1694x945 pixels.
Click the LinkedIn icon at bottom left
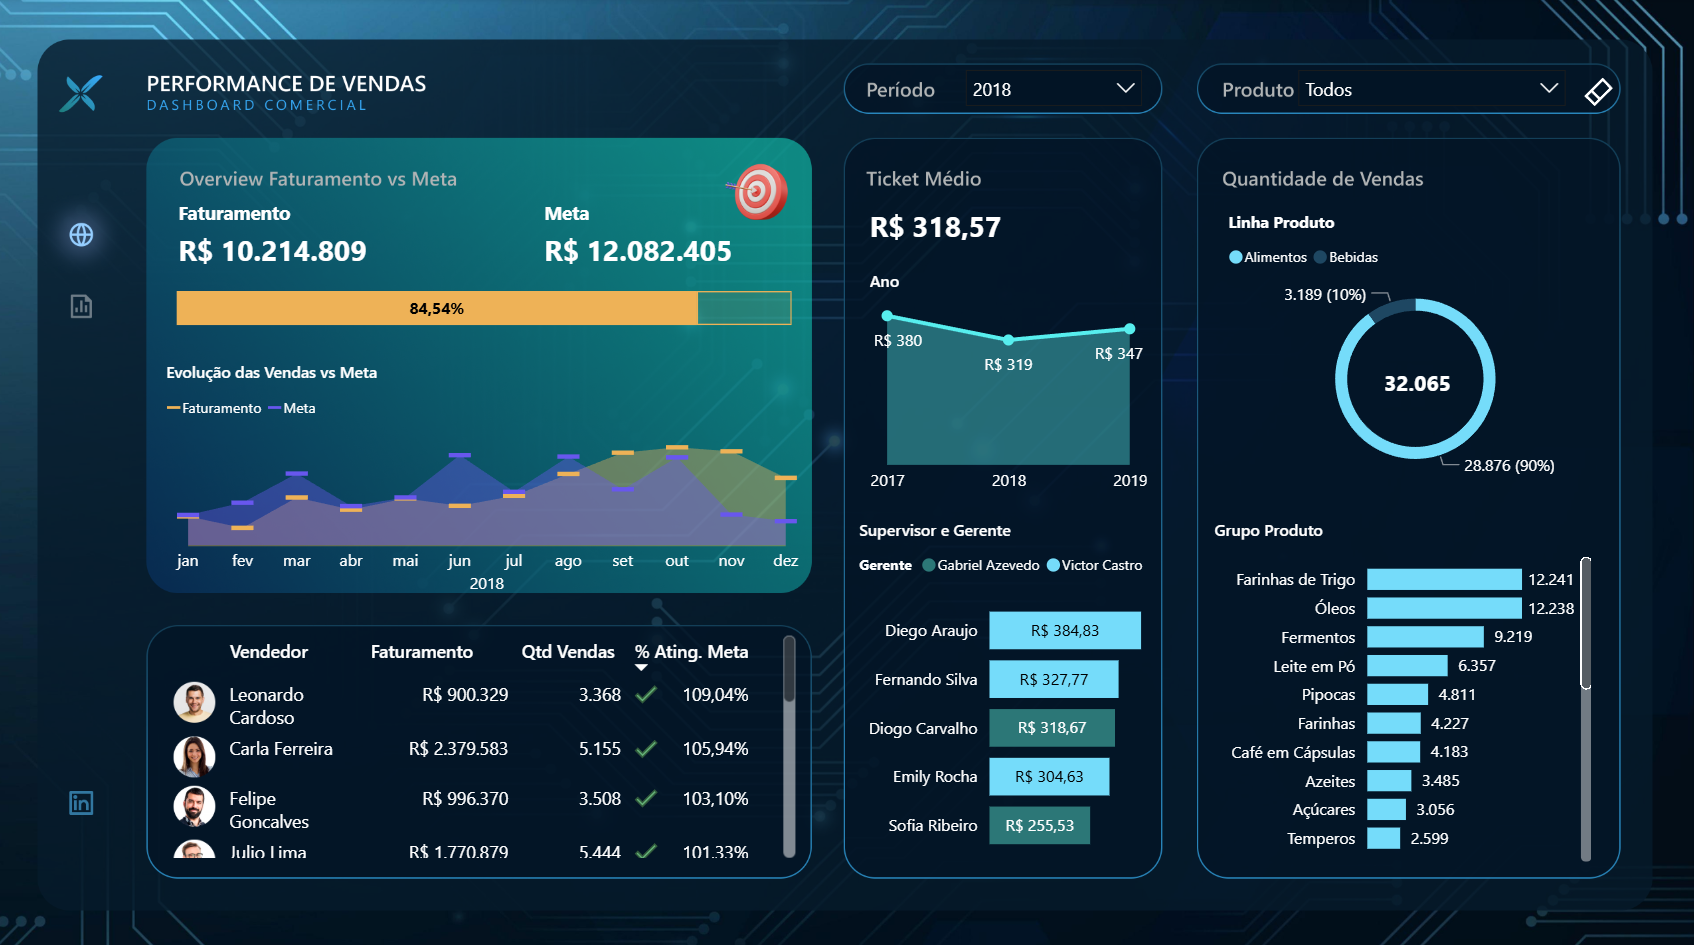(79, 802)
